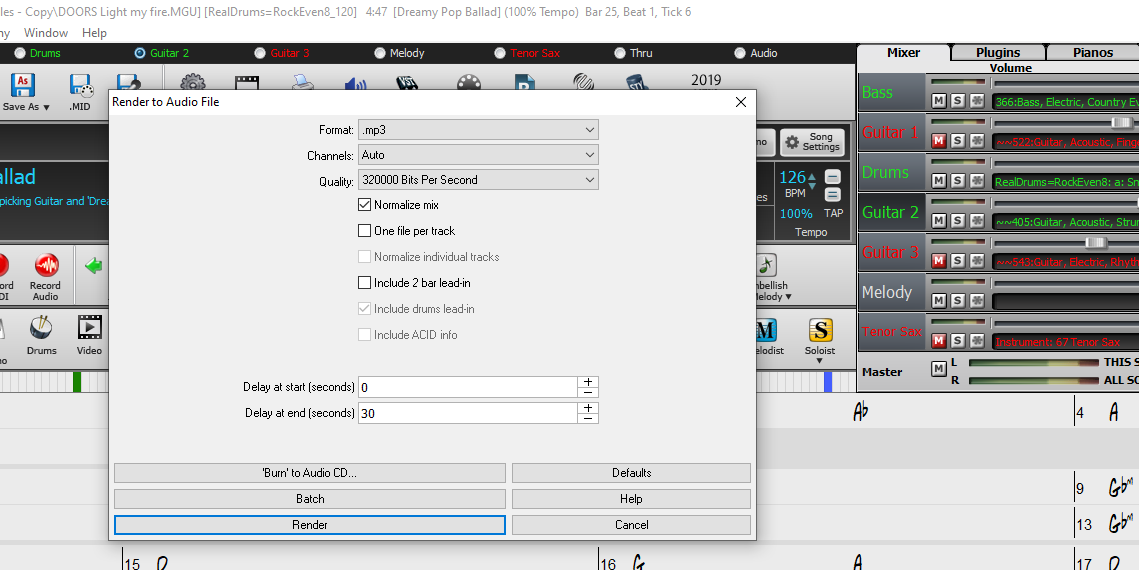Mute the Drums track in Mixer

tap(939, 180)
